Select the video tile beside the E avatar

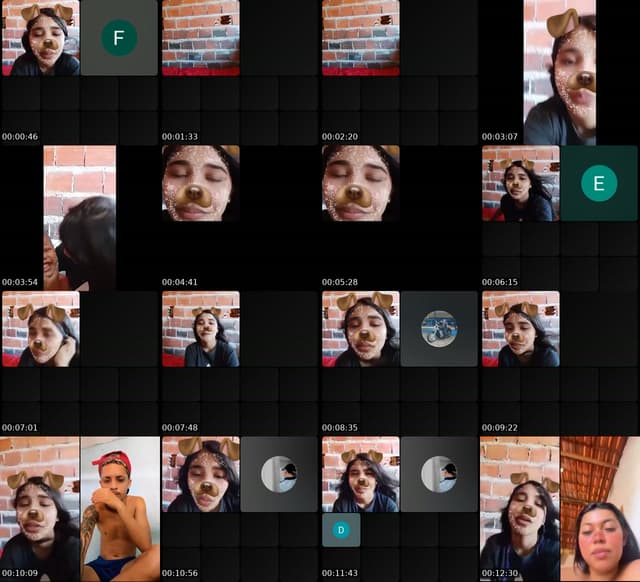[521, 183]
